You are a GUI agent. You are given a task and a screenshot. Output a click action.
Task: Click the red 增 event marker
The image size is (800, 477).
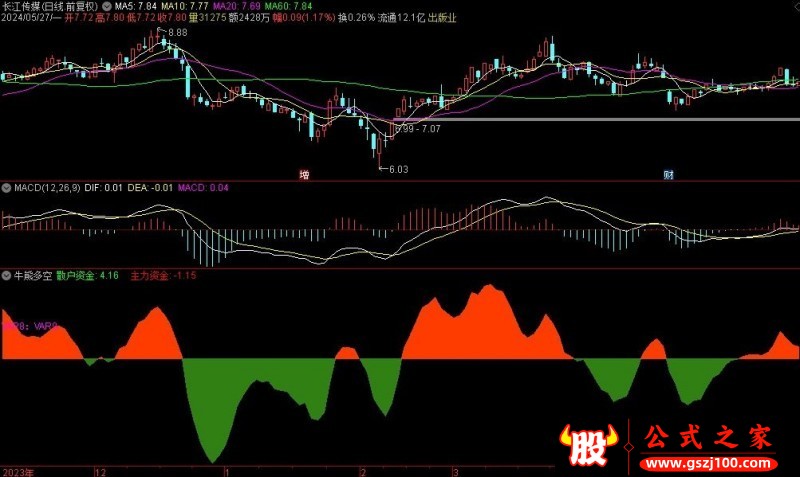pyautogui.click(x=305, y=175)
